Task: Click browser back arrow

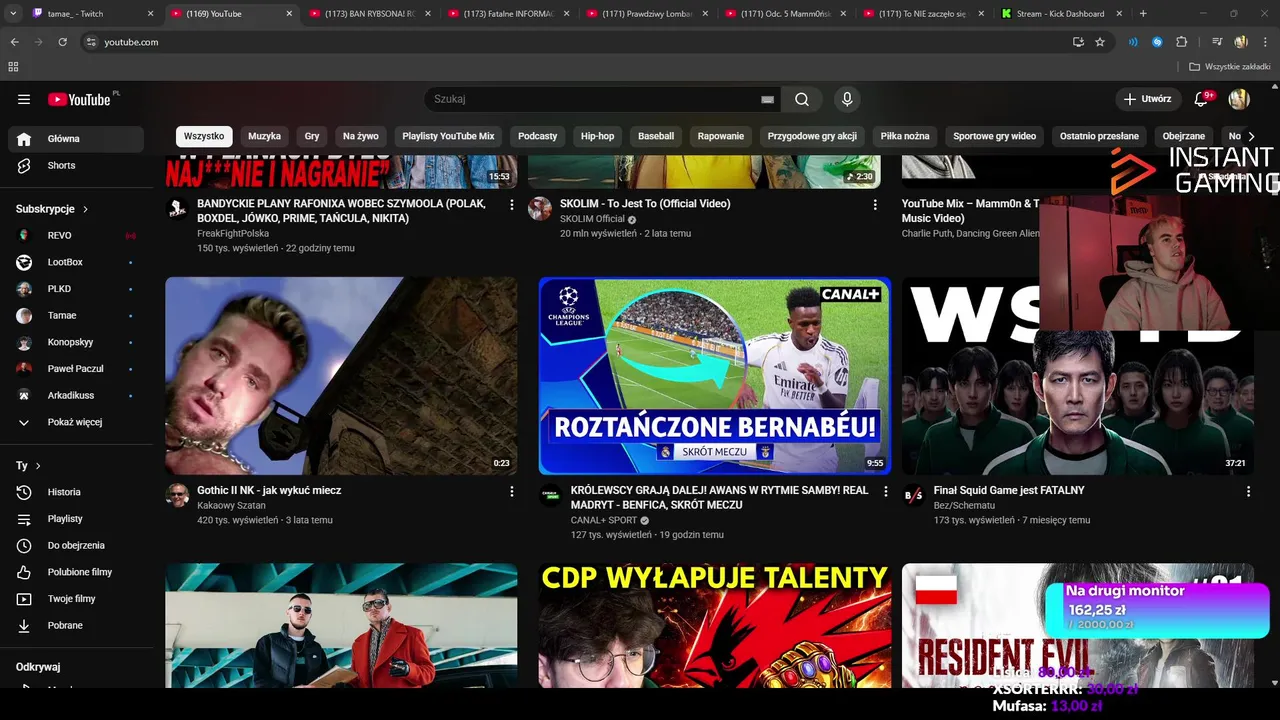Action: [14, 42]
